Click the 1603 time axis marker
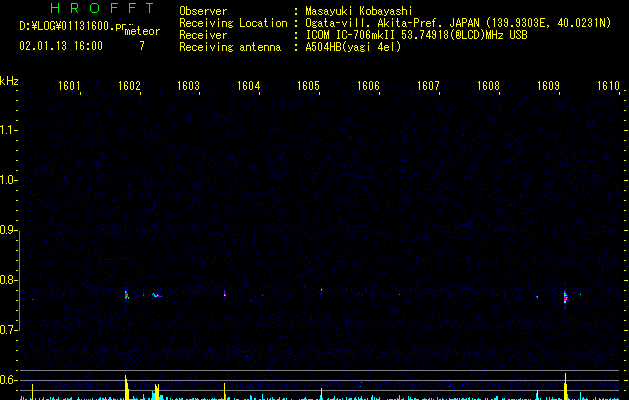This screenshot has height=400, width=629. [189, 86]
